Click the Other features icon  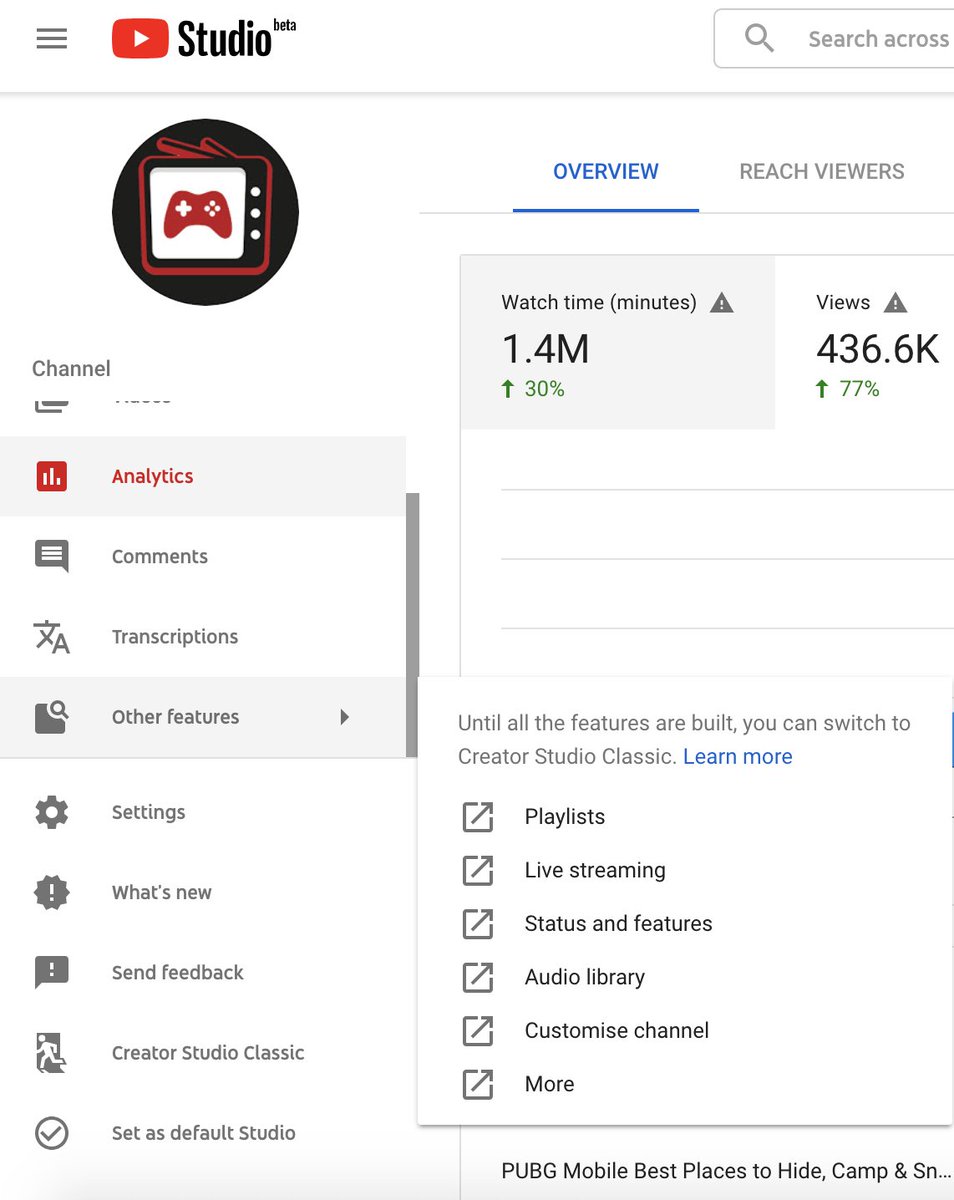tap(52, 717)
